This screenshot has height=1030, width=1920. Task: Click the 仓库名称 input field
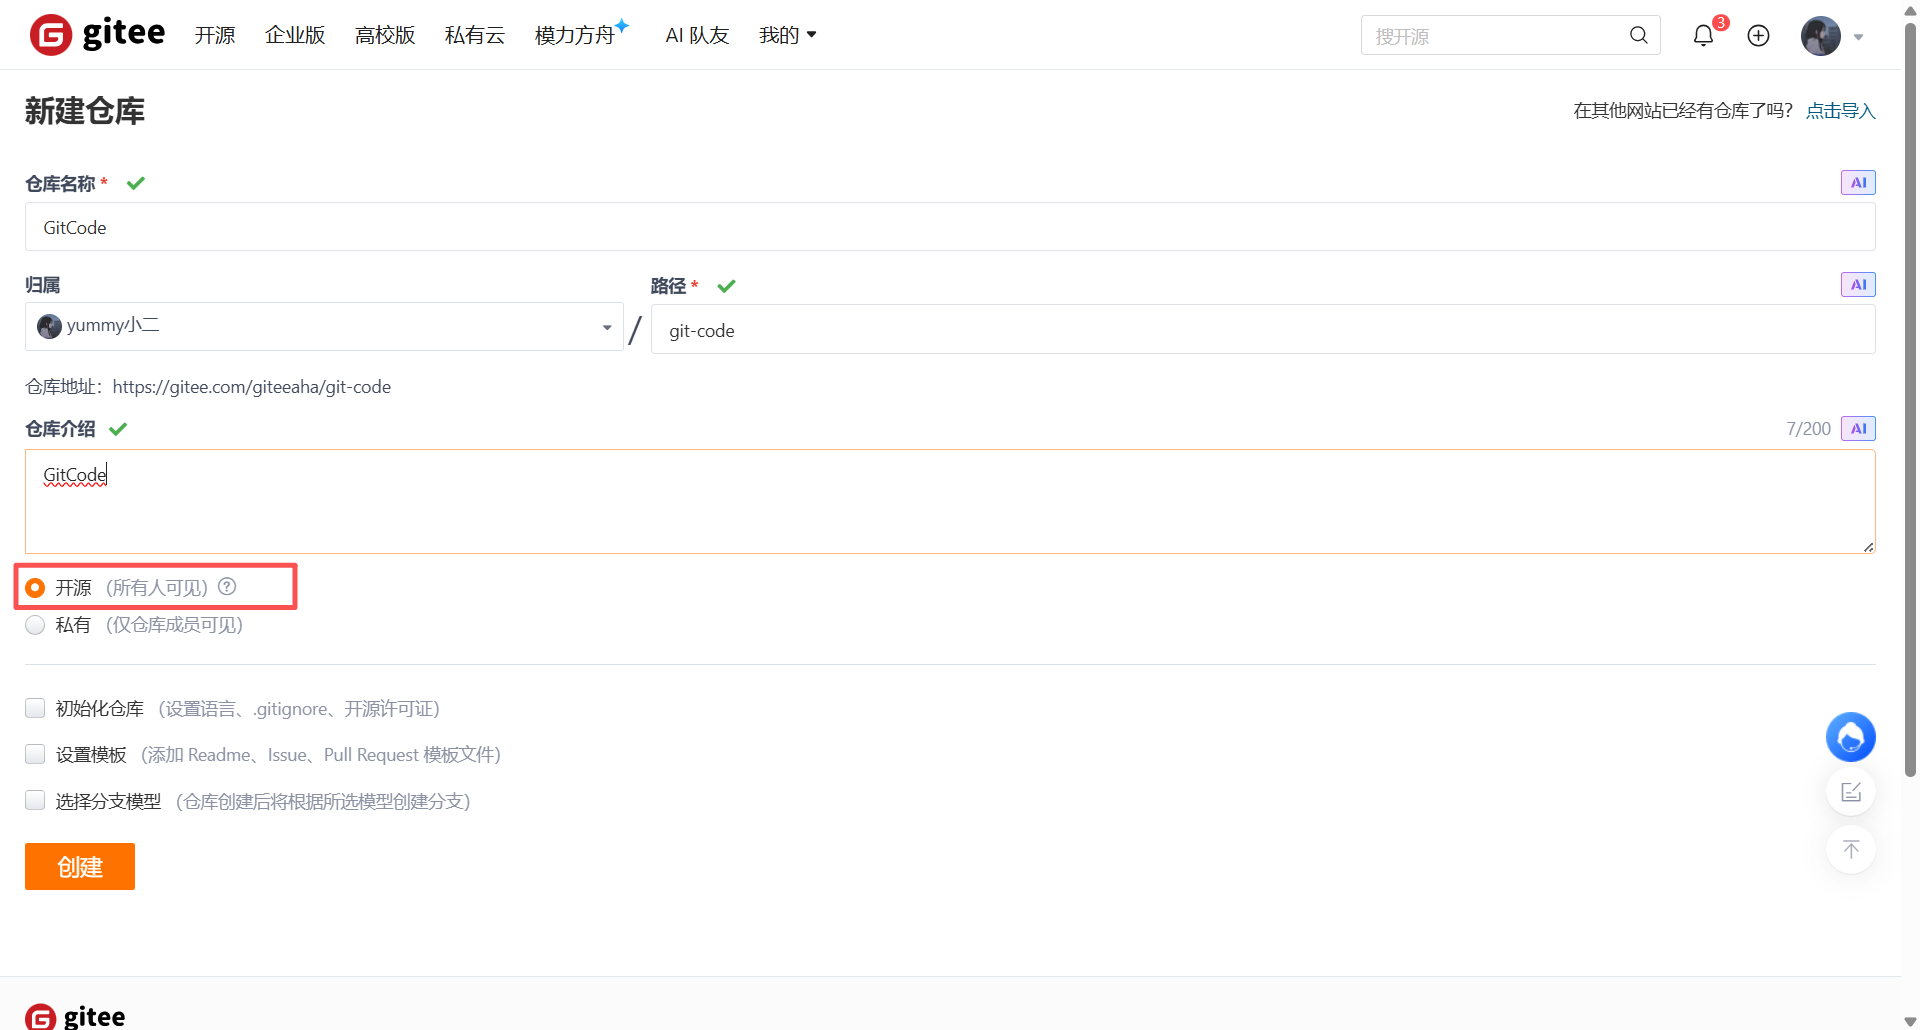[950, 227]
